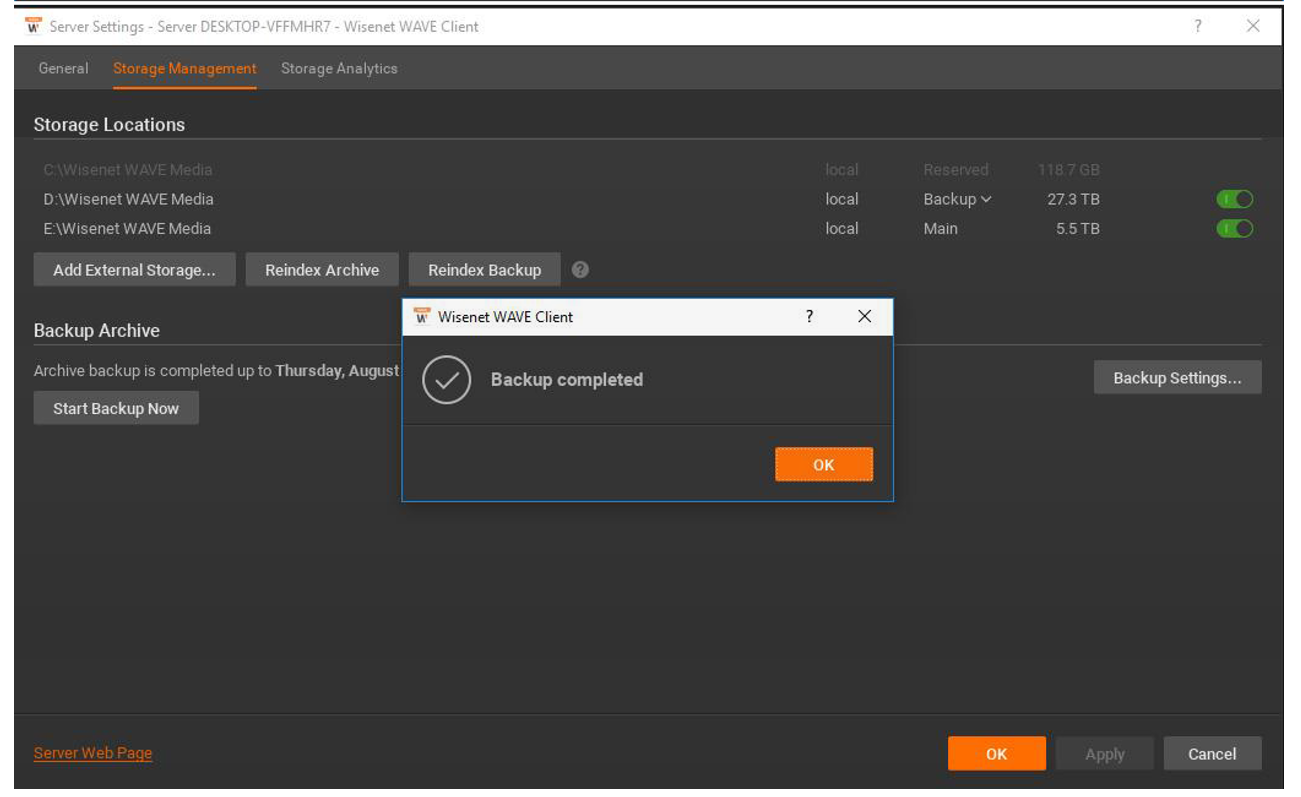Image resolution: width=1301 pixels, height=797 pixels.
Task: Click the local label in D: drive row
Action: coord(842,199)
